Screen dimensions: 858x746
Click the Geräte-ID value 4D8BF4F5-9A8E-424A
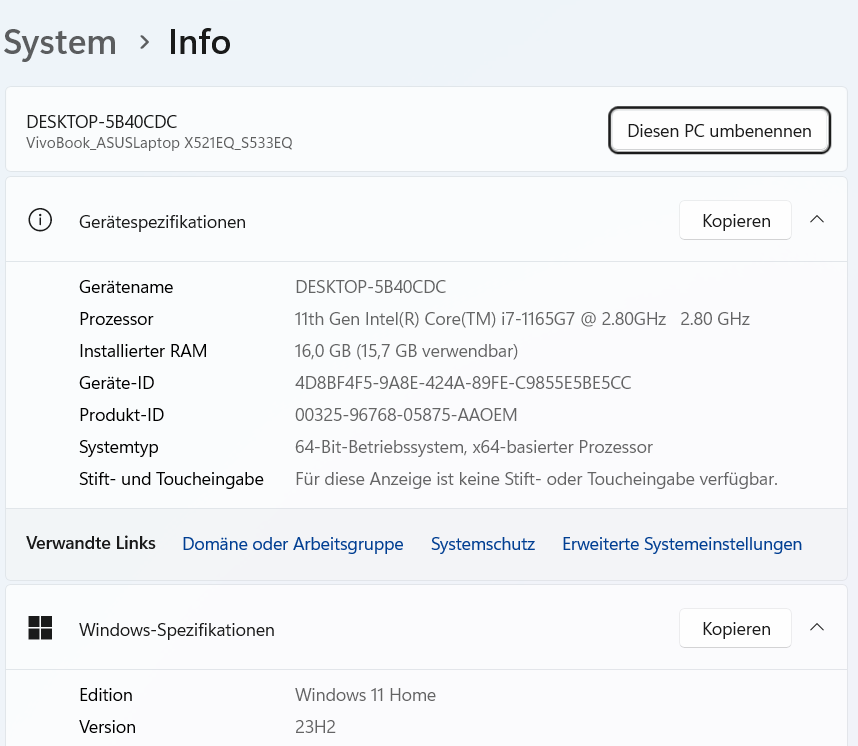pos(463,383)
